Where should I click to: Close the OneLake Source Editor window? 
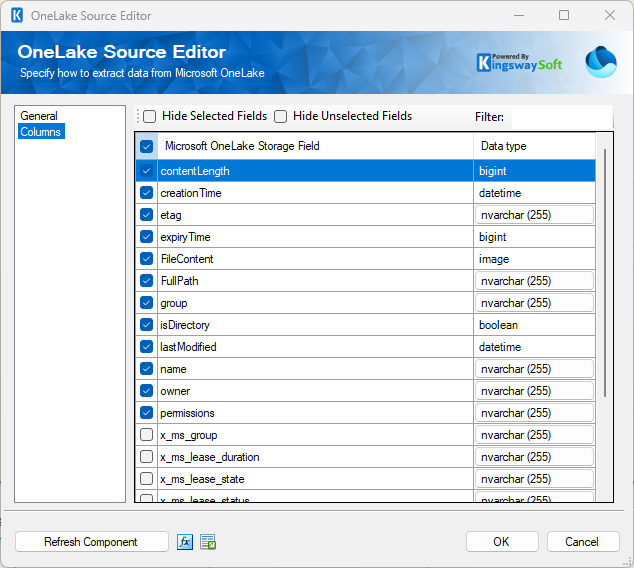pos(610,15)
